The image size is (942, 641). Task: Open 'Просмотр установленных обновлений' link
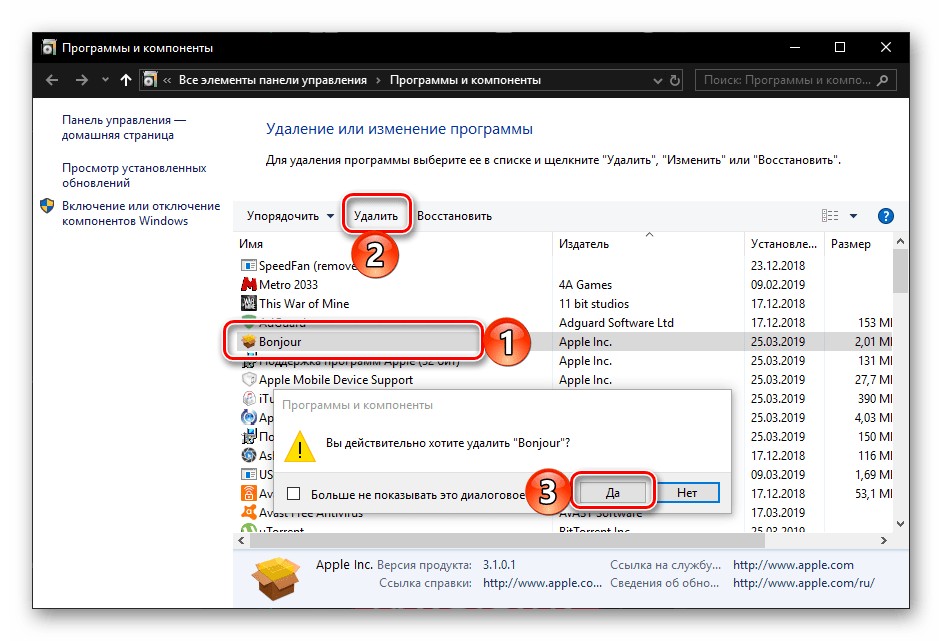coord(134,176)
